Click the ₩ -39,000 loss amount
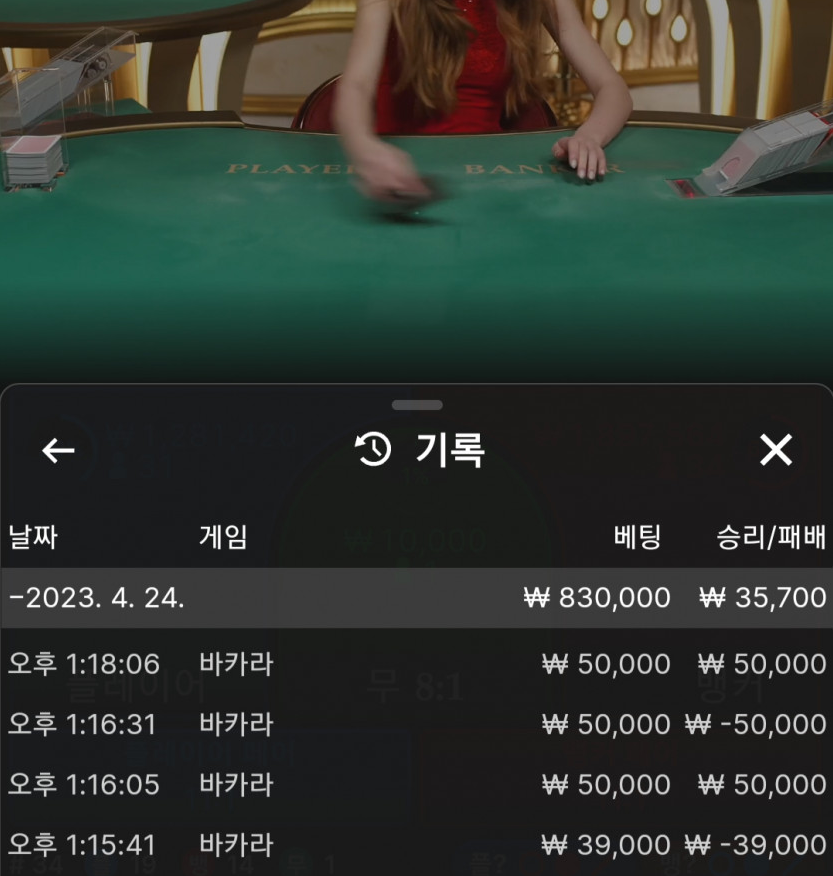This screenshot has height=876, width=833. tap(755, 845)
